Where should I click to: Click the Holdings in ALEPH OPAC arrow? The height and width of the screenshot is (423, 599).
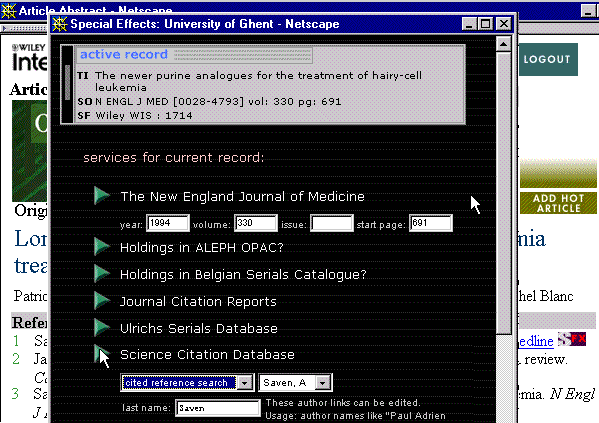coord(102,246)
